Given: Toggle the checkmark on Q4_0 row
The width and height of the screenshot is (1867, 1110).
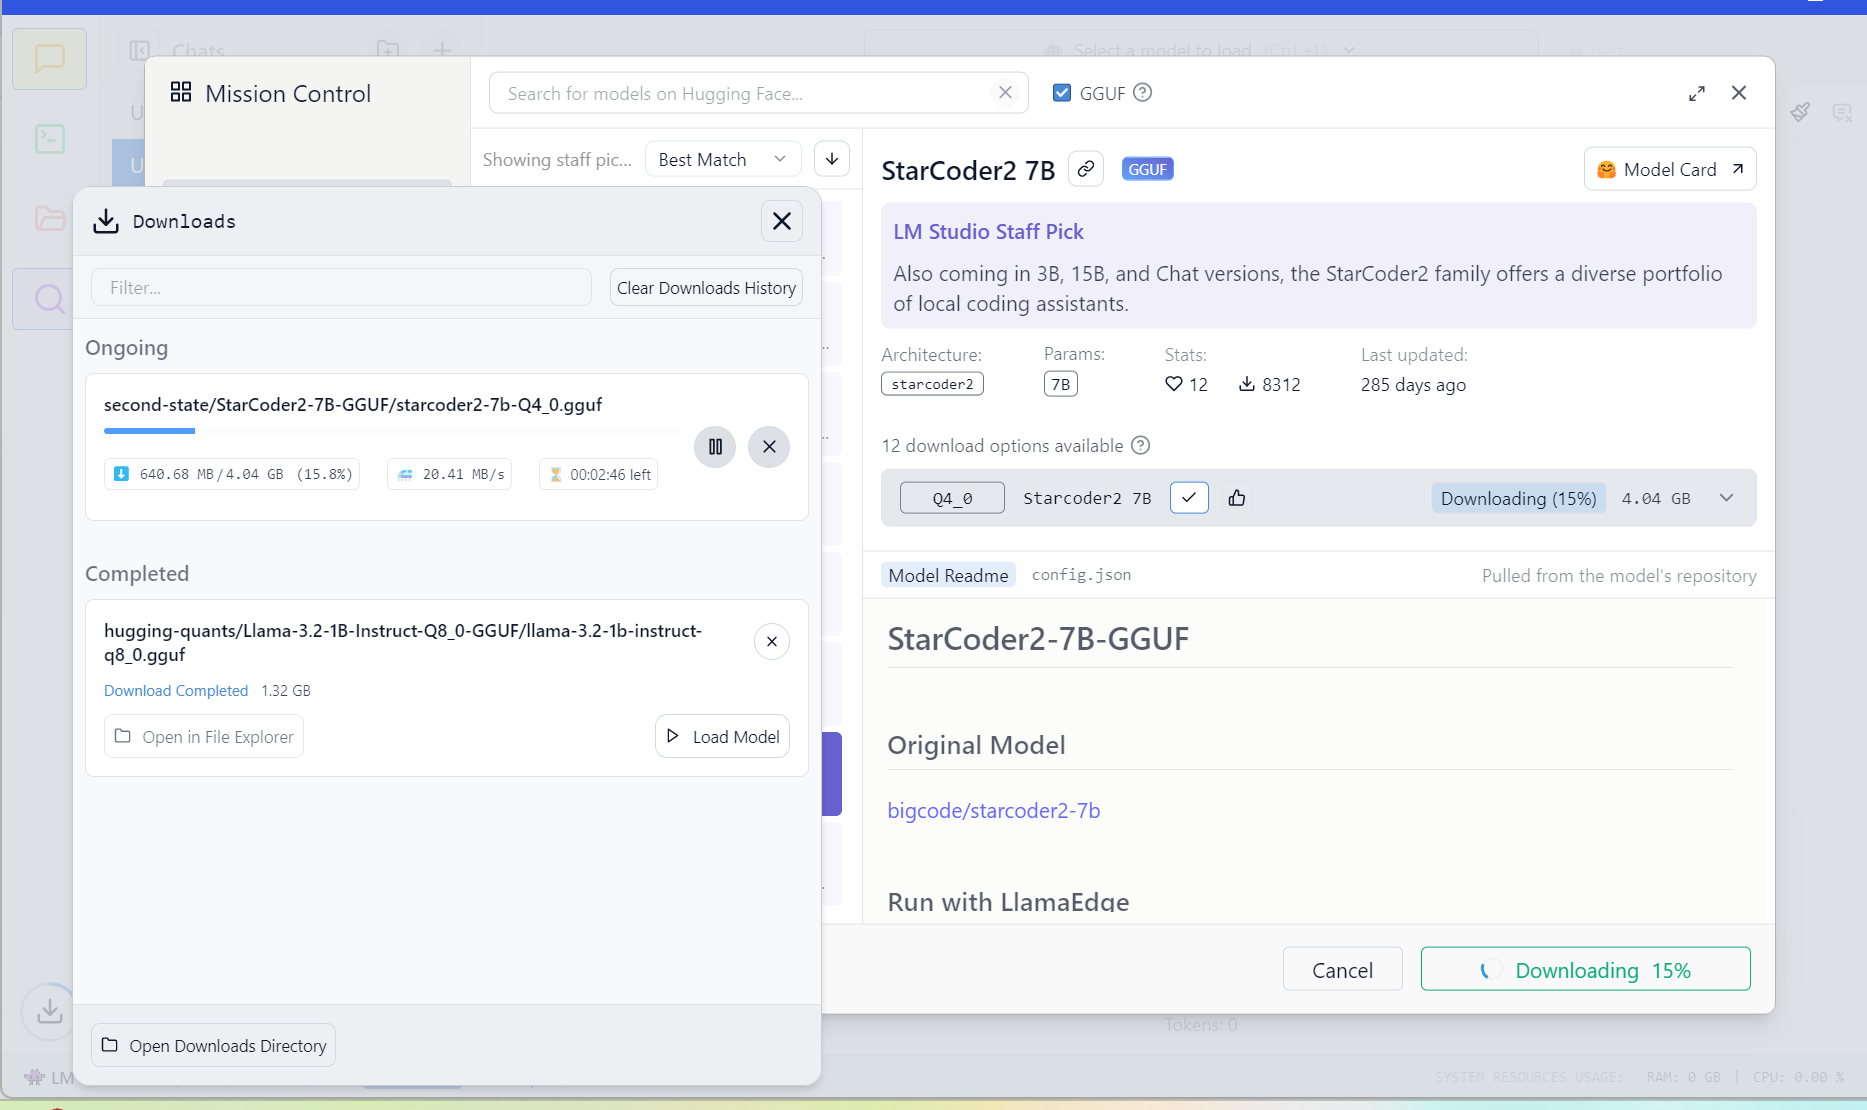Looking at the screenshot, I should click(1189, 498).
